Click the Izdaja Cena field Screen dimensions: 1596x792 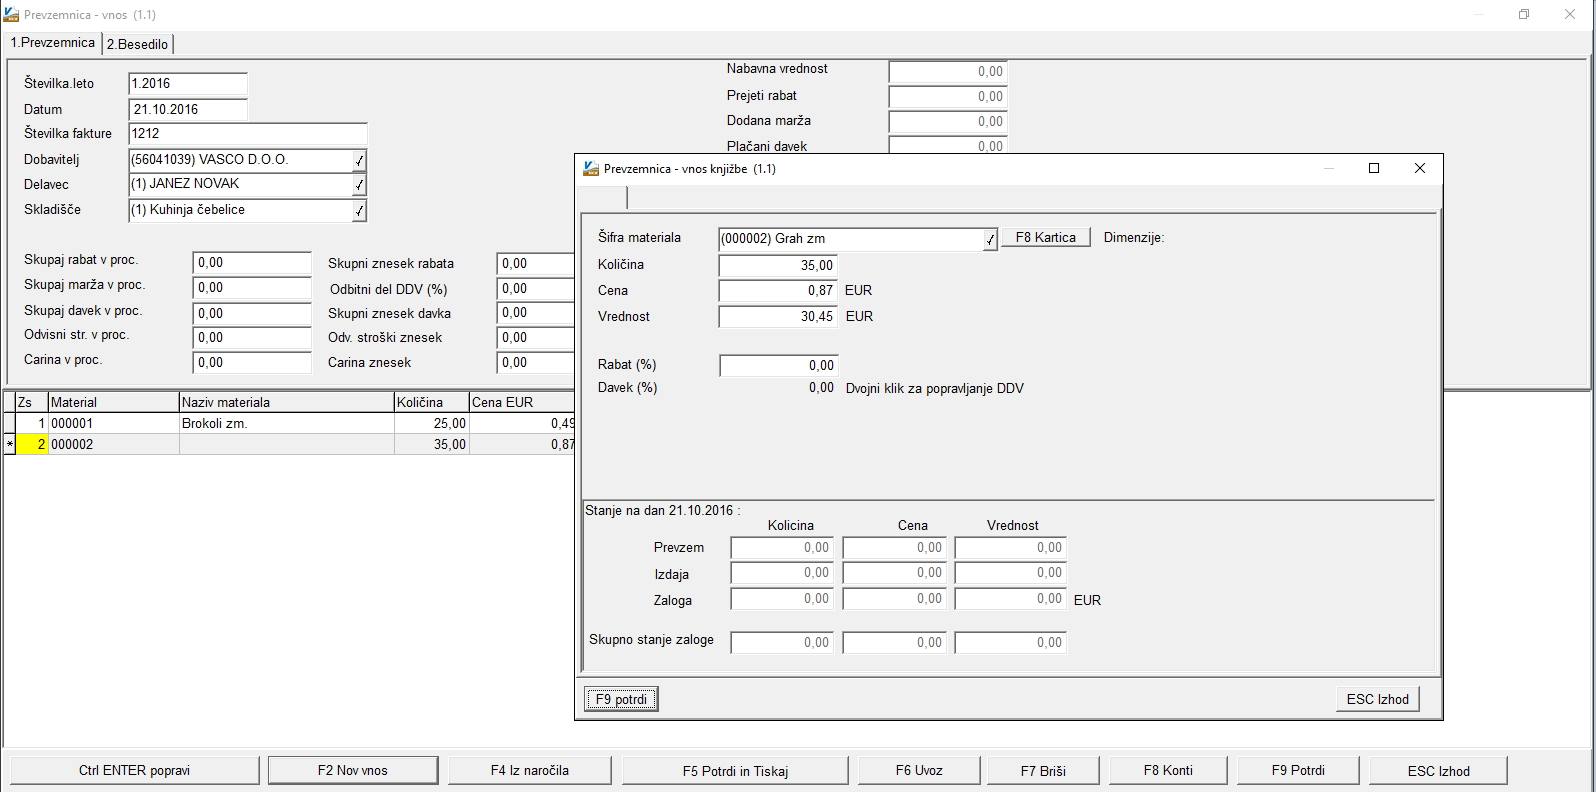(x=895, y=573)
